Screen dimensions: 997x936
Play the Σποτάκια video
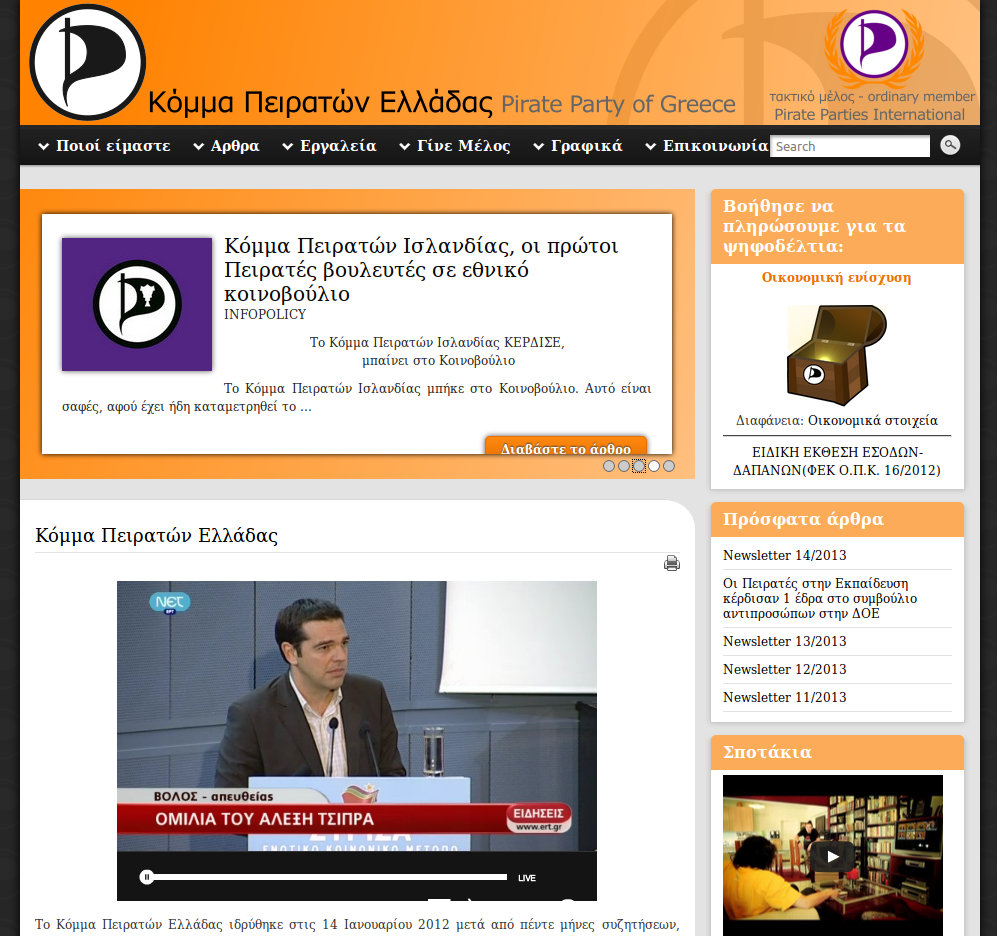point(832,857)
